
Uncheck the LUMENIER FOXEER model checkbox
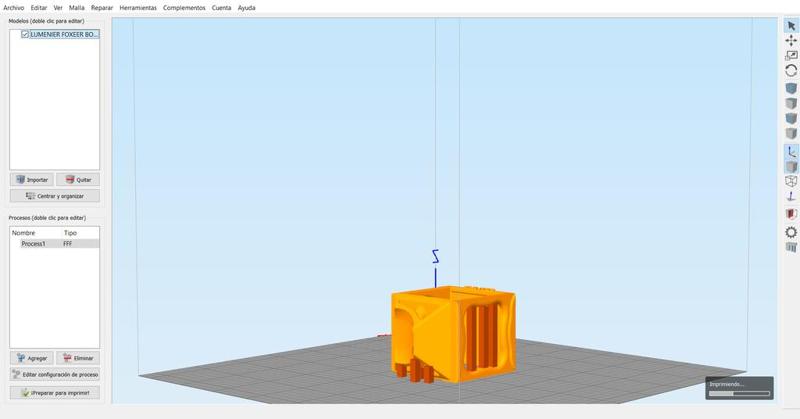tap(24, 34)
